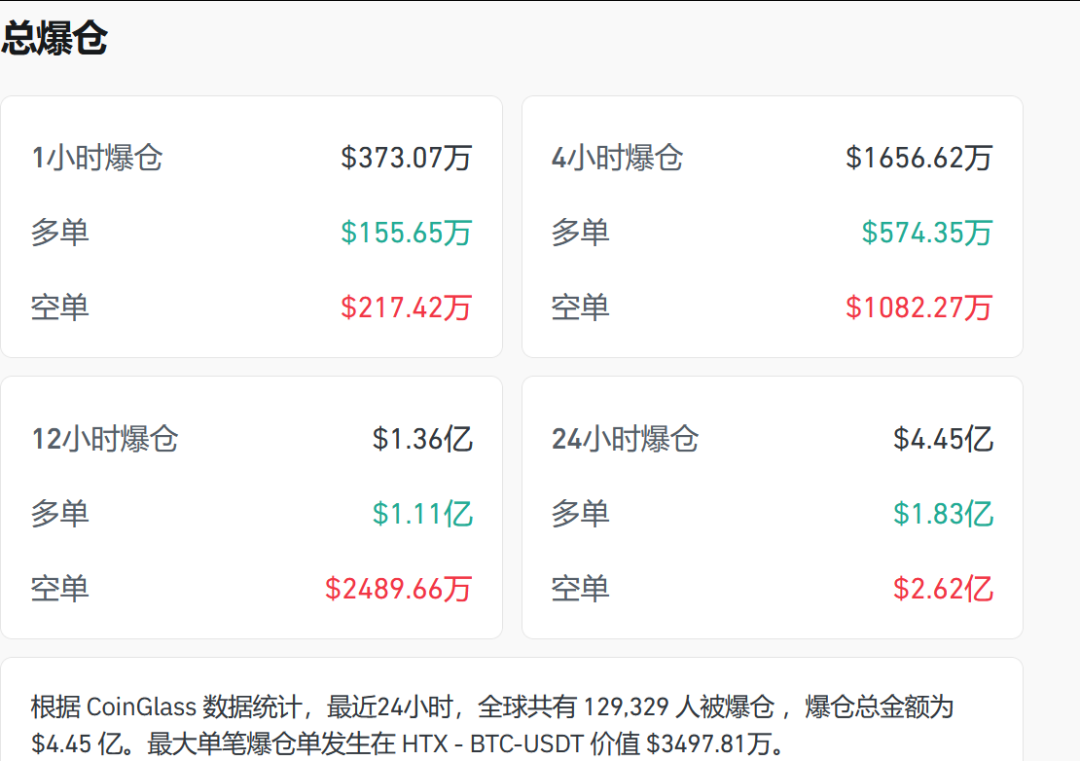Viewport: 1080px width, 761px height.
Task: Click the green $1.83亿 long value
Action: 943,514
